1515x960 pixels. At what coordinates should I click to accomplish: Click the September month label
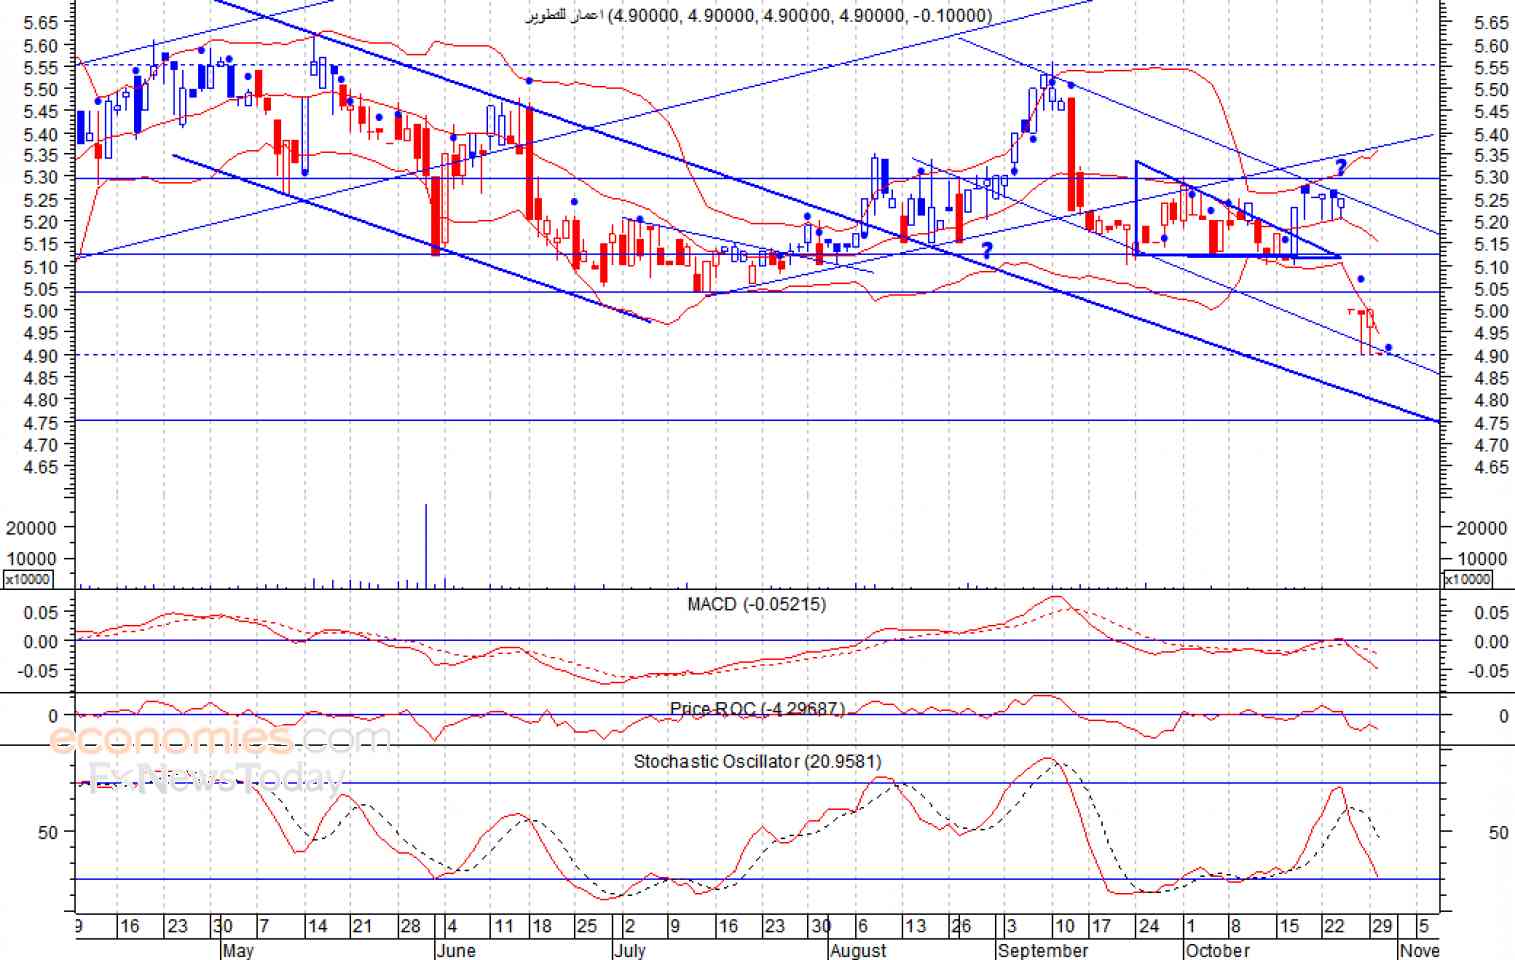[1043, 949]
